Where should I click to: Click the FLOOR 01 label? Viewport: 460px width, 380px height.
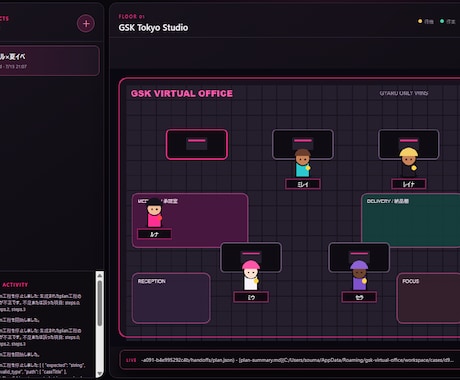(132, 16)
